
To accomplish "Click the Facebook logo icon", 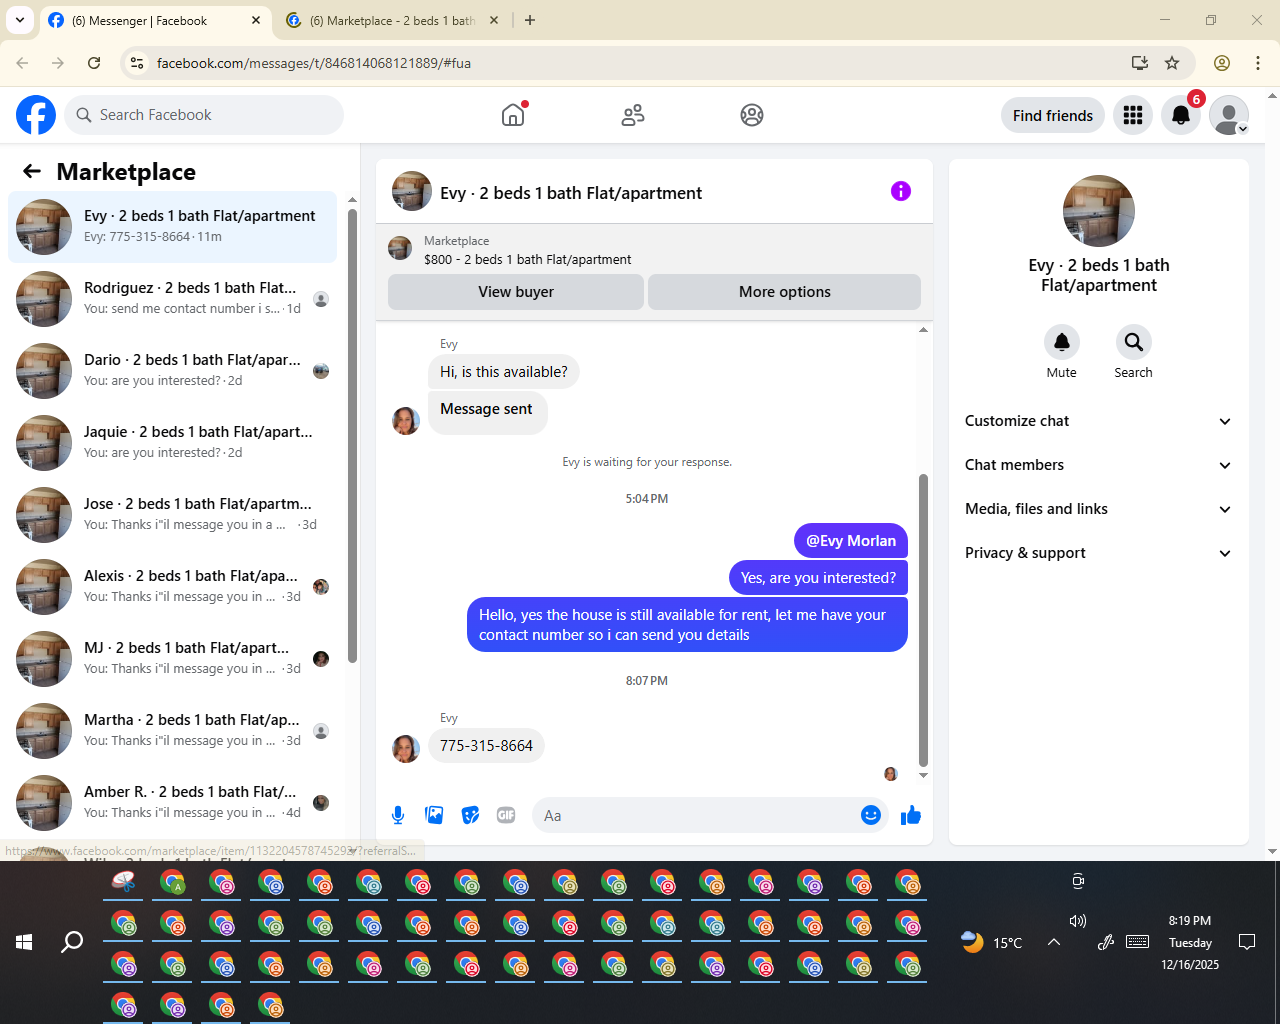I will click(36, 115).
